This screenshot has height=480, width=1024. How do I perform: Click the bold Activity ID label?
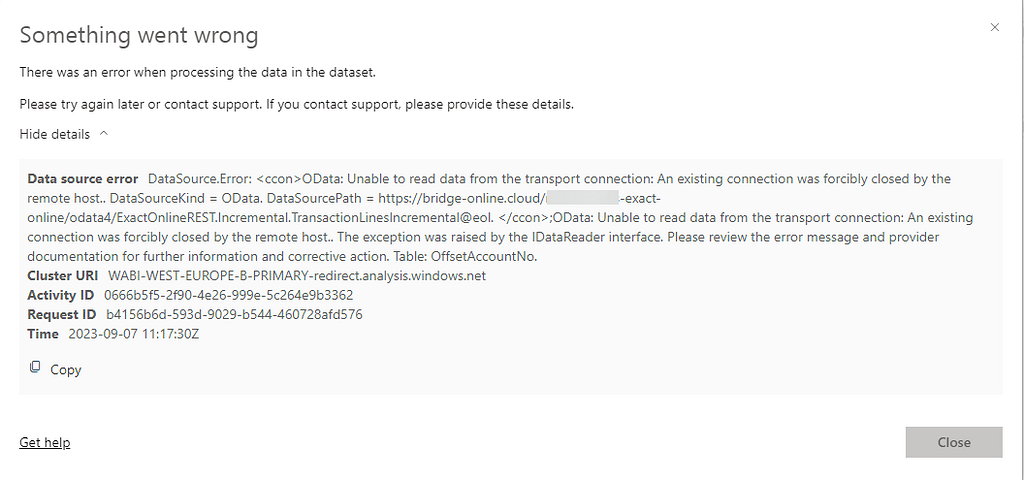[61, 295]
